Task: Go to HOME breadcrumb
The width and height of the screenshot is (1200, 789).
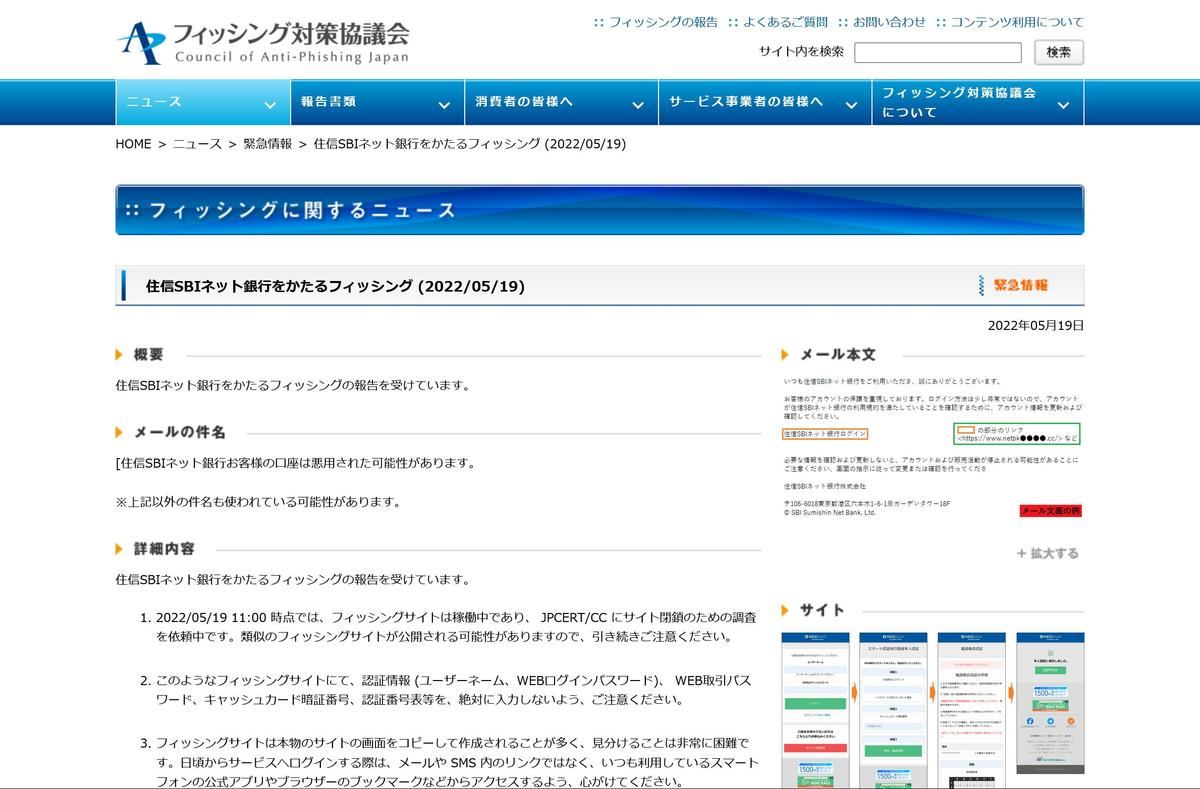Action: 133,144
